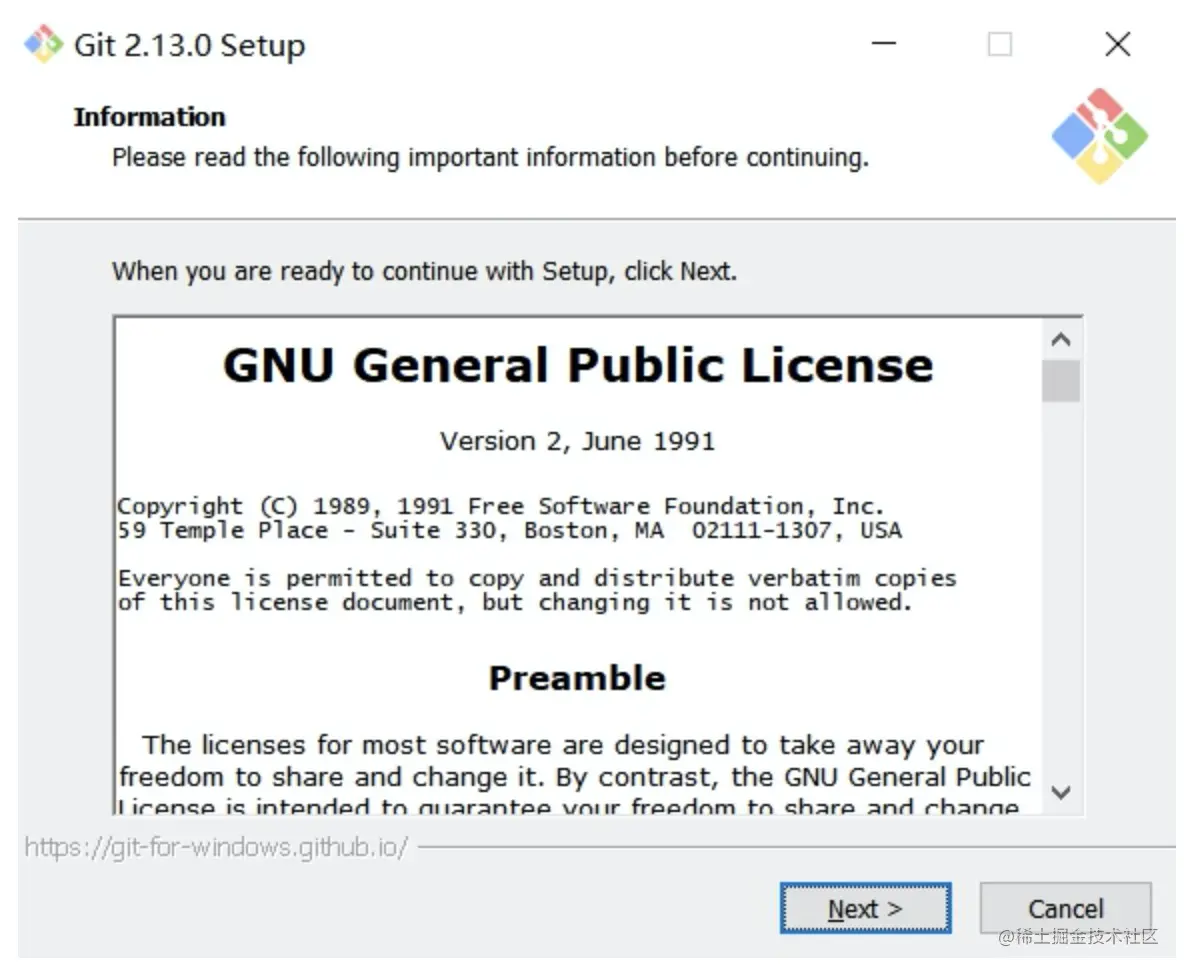Click the 'Copyright (C) 1989, 1991' line
Screen dimensions: 1184x972
click(x=500, y=506)
